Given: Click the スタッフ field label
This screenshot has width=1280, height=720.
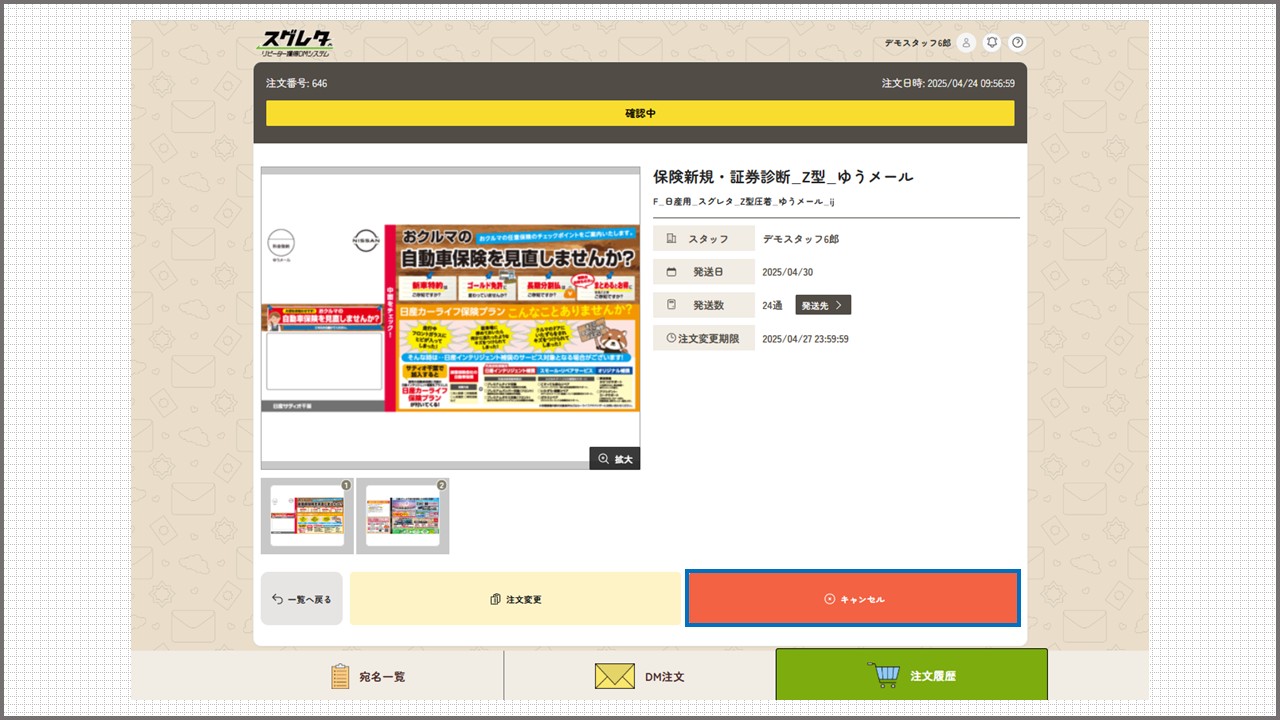Looking at the screenshot, I should [704, 239].
